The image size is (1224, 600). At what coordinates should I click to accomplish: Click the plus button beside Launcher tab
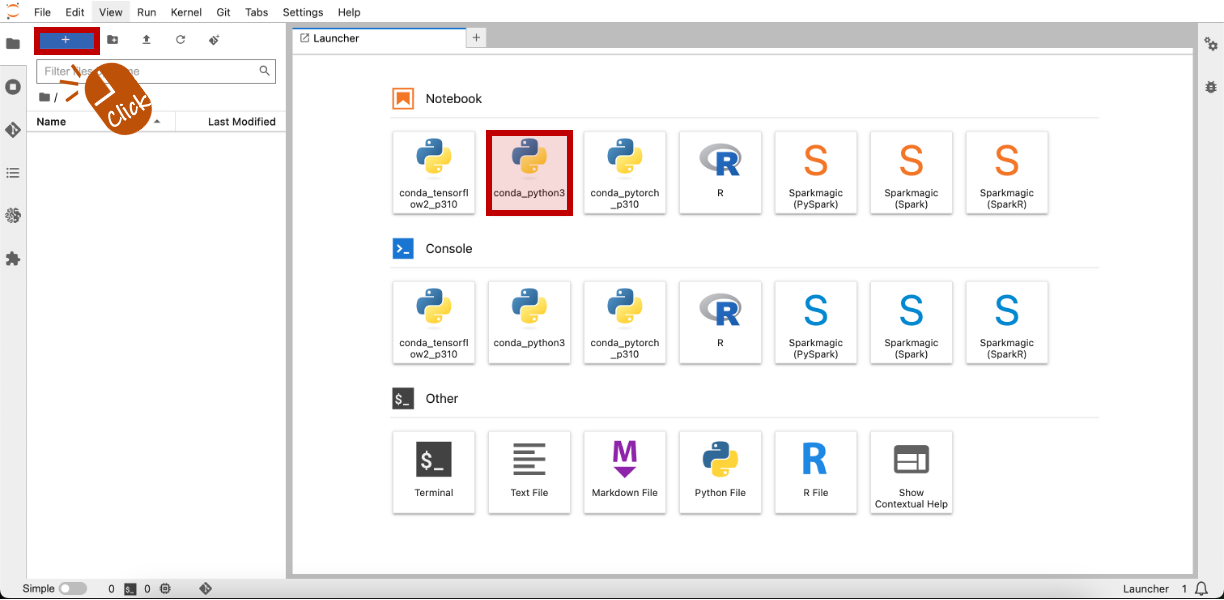477,38
